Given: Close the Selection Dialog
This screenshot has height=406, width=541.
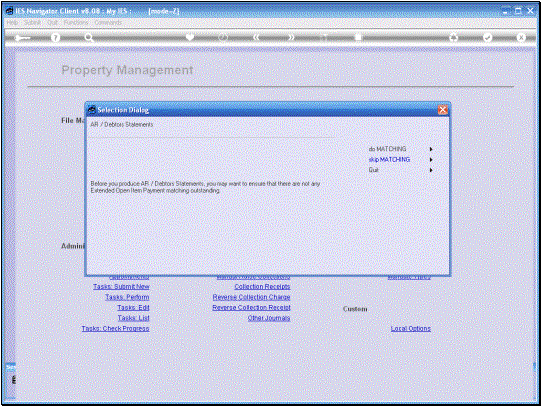Looking at the screenshot, I should click(443, 110).
